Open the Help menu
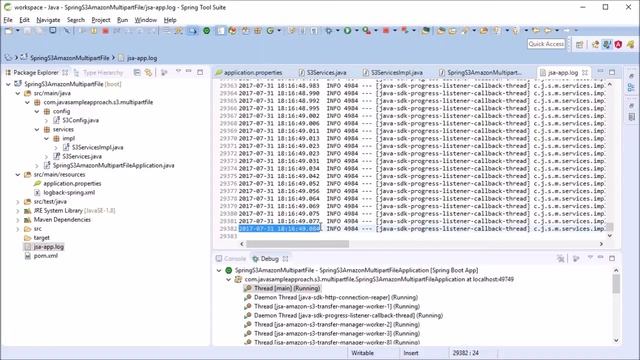The width and height of the screenshot is (640, 360). tap(170, 20)
